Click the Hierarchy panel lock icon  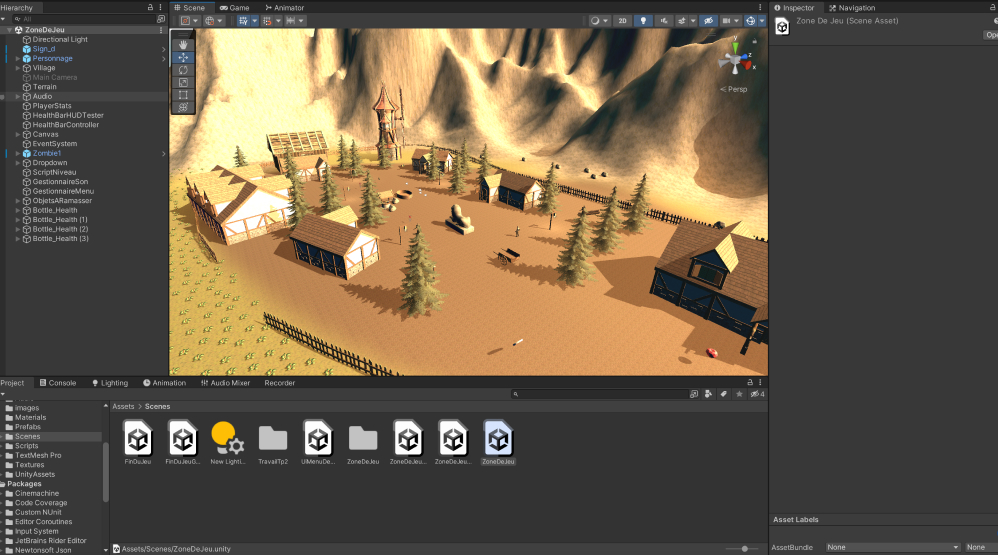point(149,7)
